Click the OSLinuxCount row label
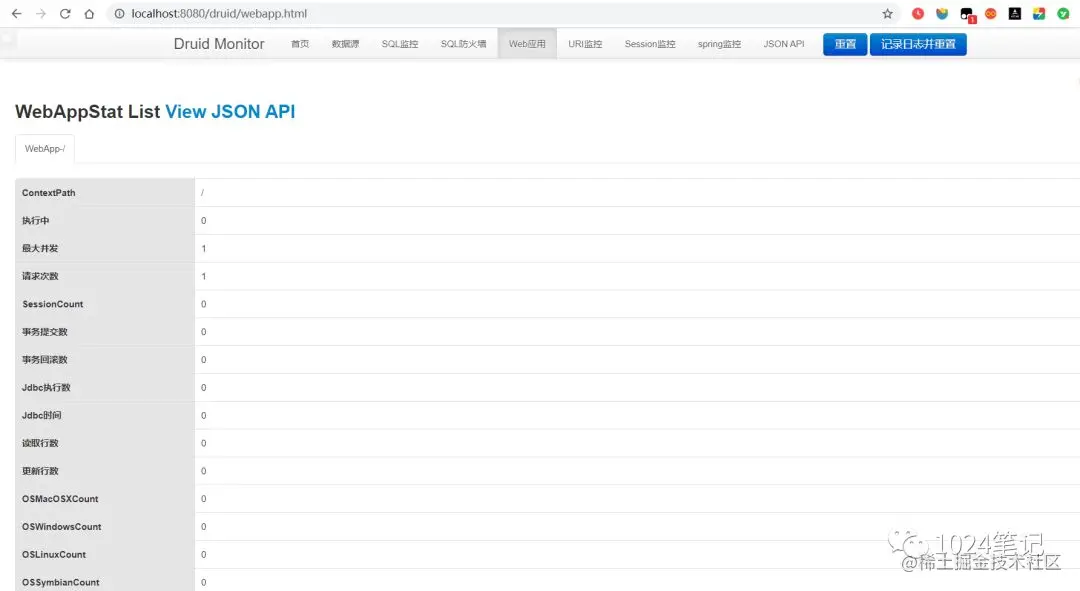This screenshot has width=1080, height=591. (54, 554)
